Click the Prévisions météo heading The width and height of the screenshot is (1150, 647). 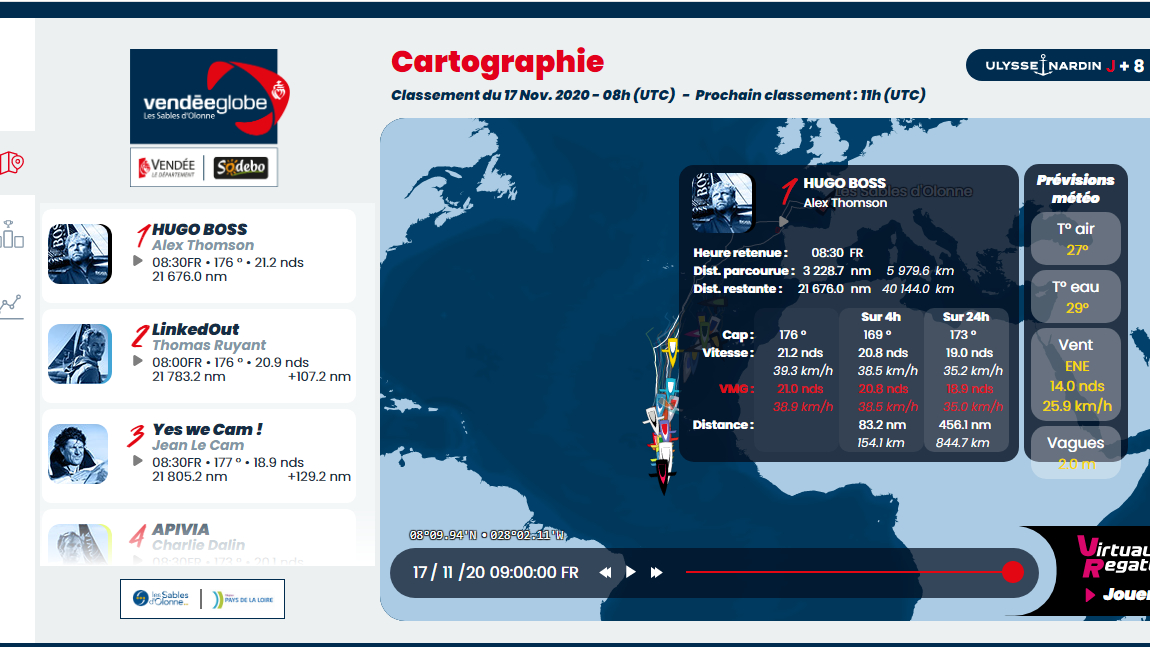coord(1075,189)
